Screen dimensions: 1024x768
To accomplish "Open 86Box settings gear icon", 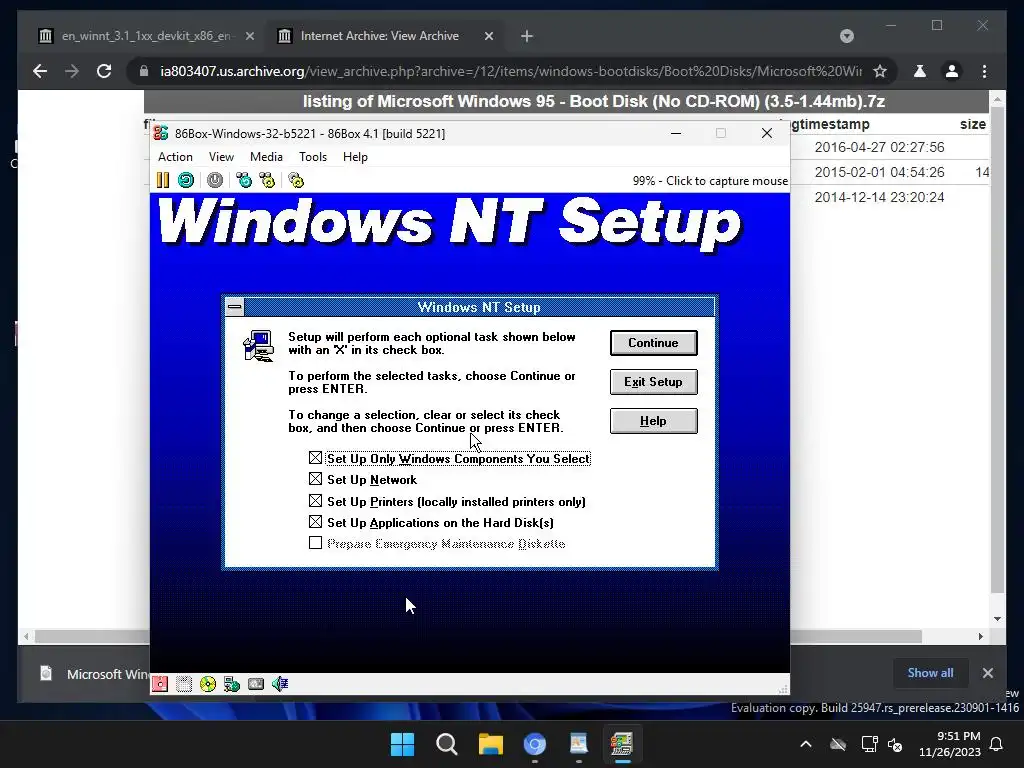I will (x=296, y=180).
